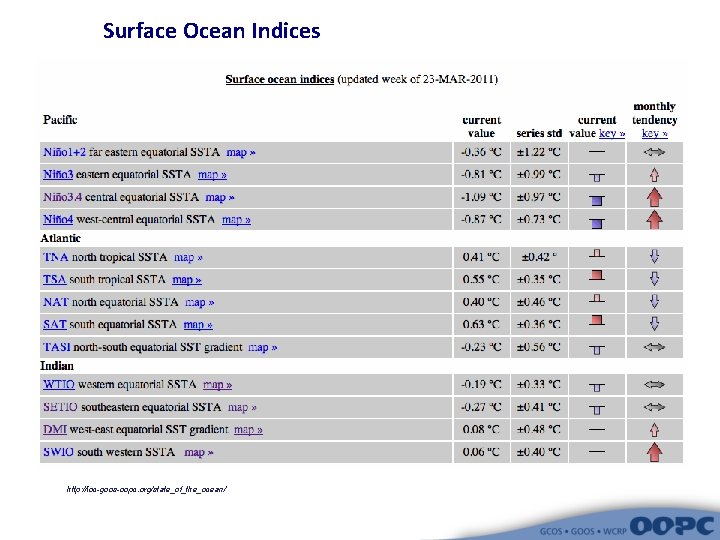Screen dimensions: 720x540
Task: Open the map link for Niño3
Action: coord(212,174)
